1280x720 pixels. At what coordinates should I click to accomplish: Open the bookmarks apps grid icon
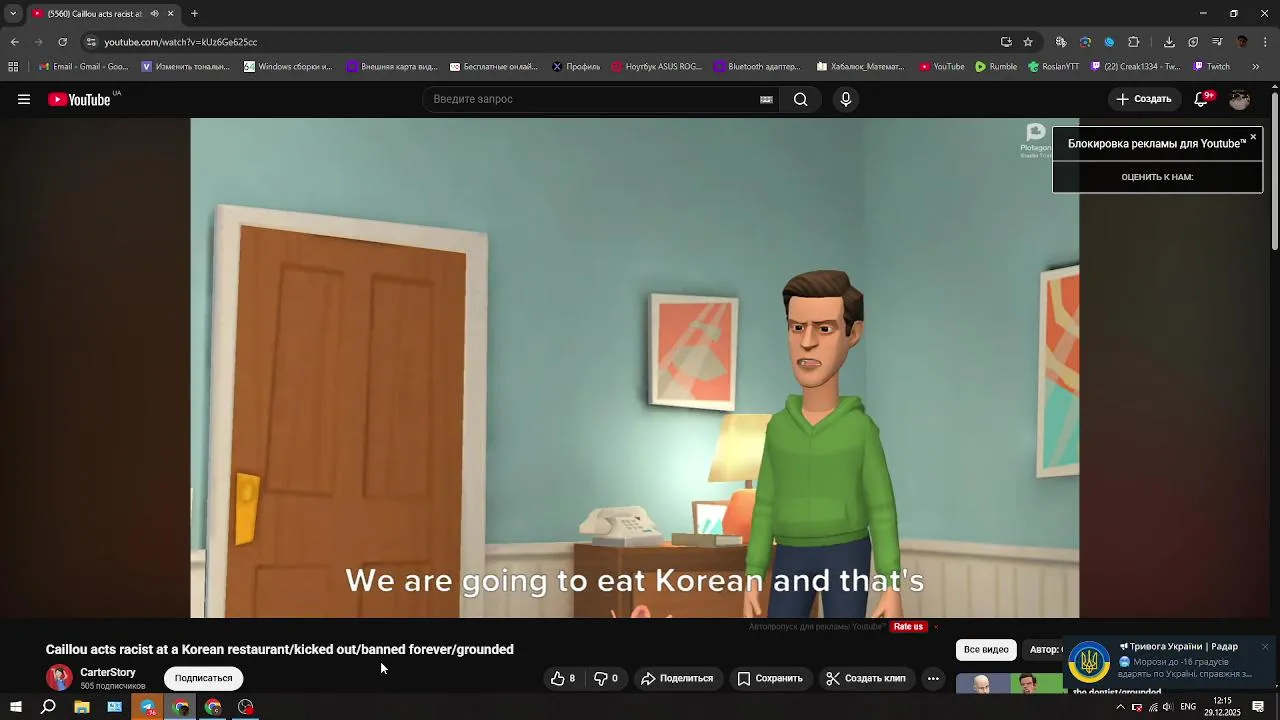(x=13, y=67)
